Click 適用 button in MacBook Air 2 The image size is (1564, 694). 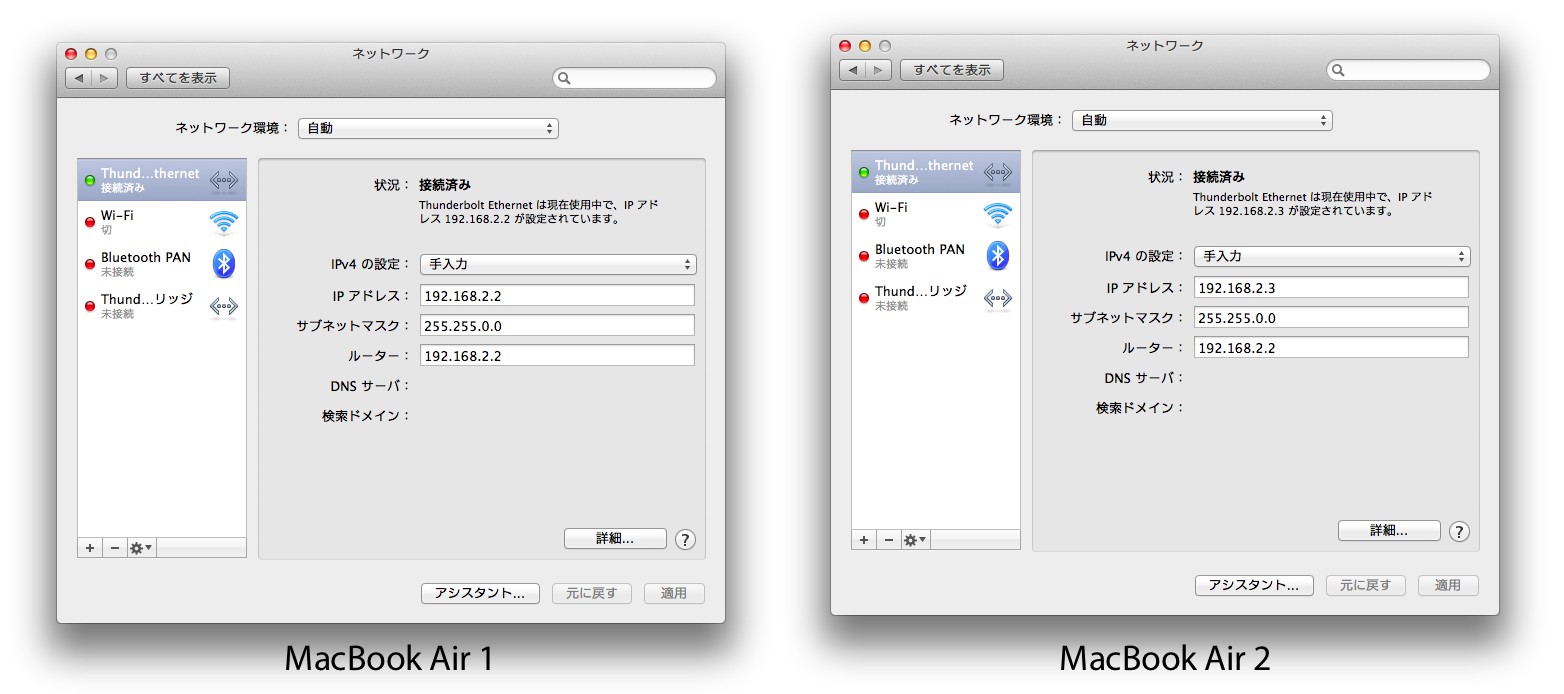coord(1448,585)
